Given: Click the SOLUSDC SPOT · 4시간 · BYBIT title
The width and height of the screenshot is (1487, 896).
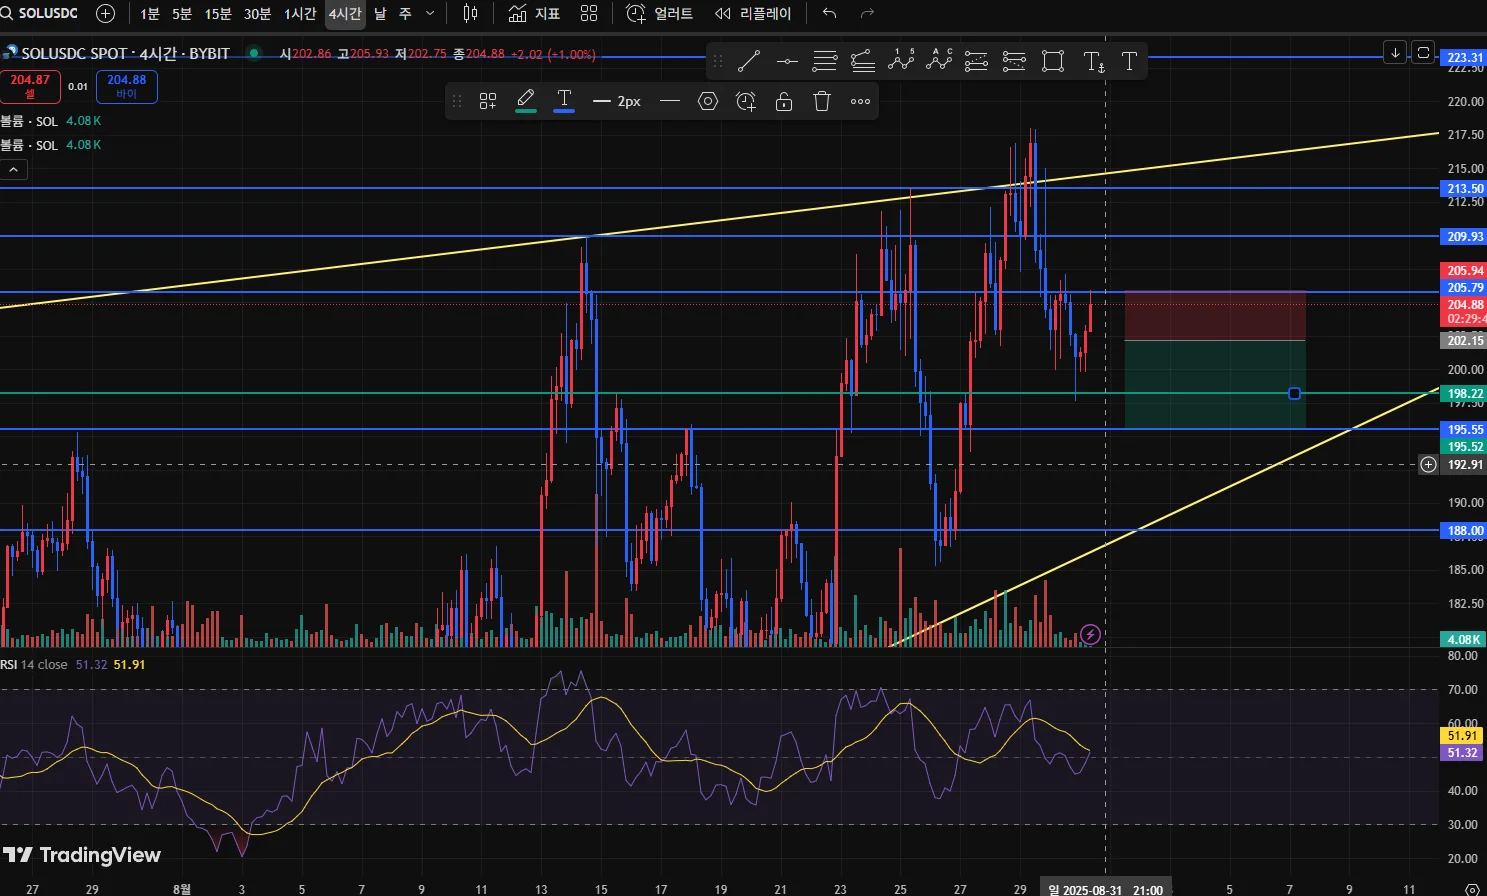Looking at the screenshot, I should (x=126, y=53).
